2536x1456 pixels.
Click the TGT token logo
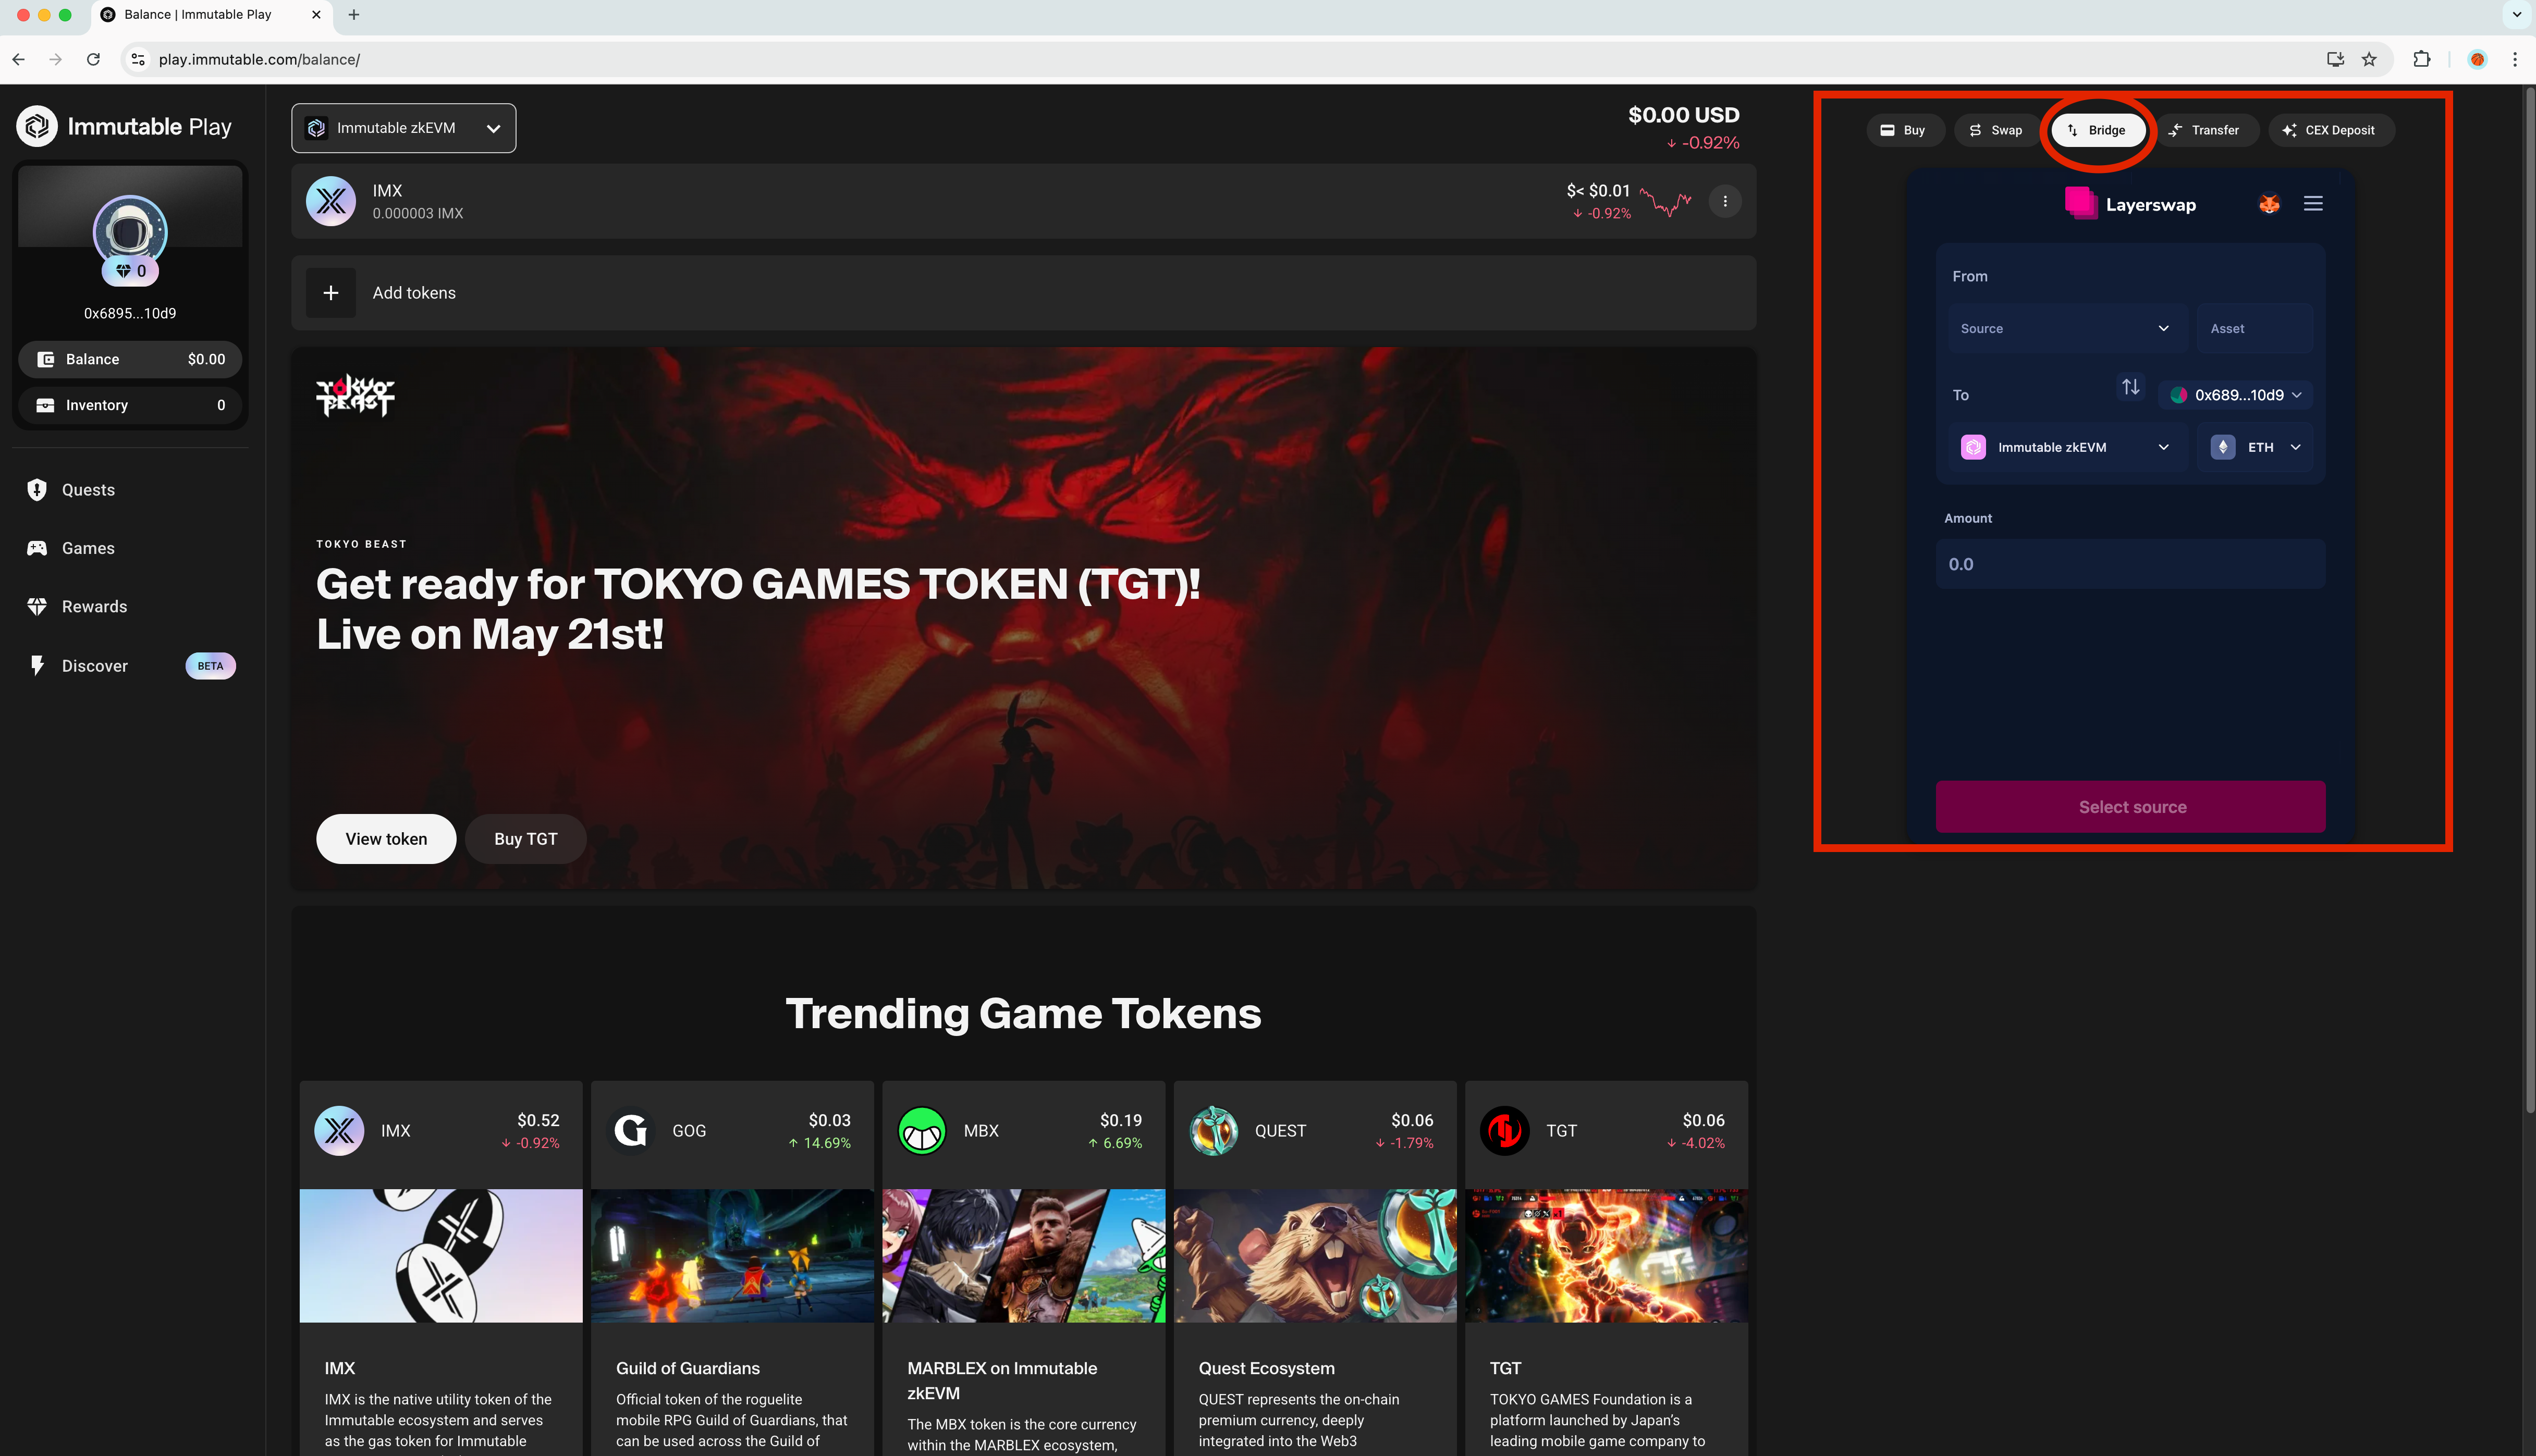(x=1505, y=1131)
